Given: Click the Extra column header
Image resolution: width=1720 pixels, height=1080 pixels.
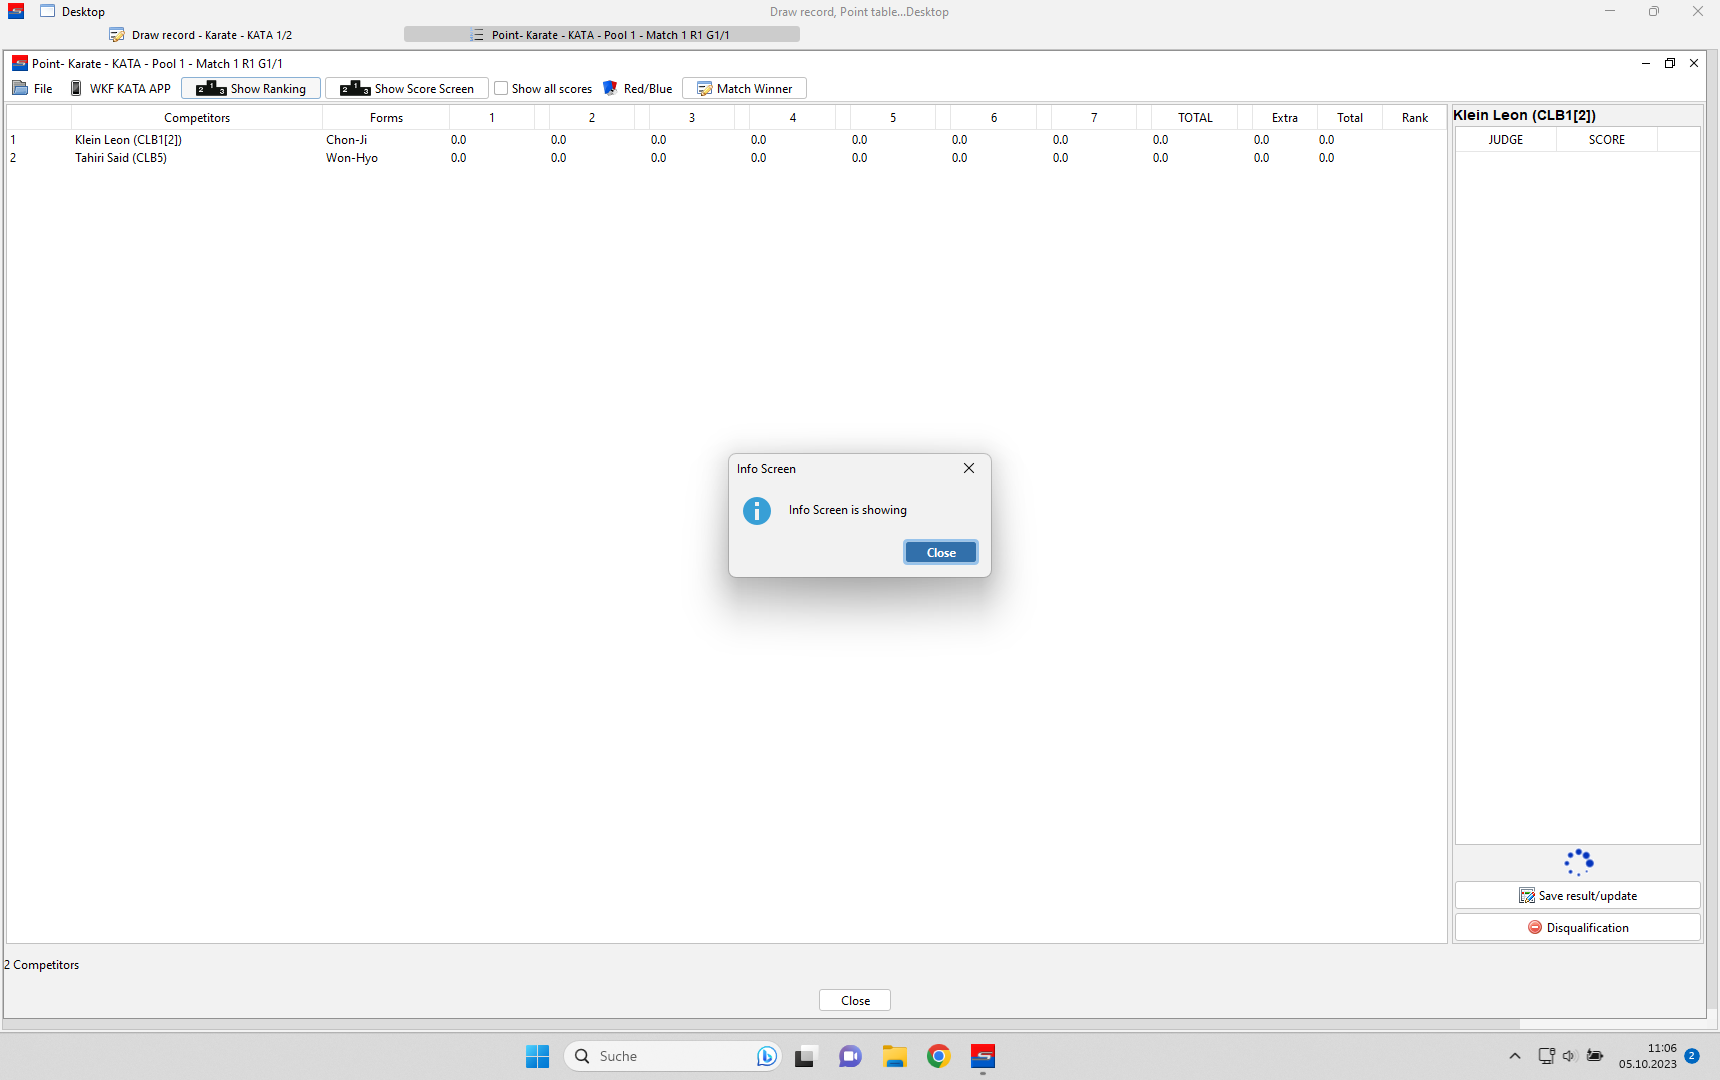Looking at the screenshot, I should tap(1285, 118).
